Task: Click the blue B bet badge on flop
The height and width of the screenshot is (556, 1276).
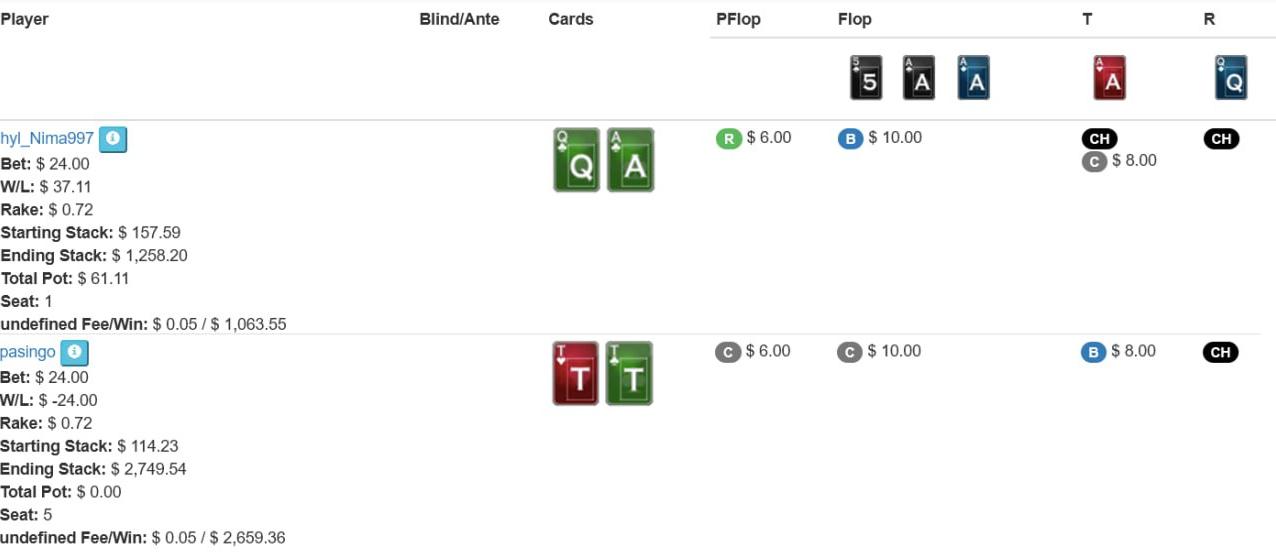Action: (850, 139)
